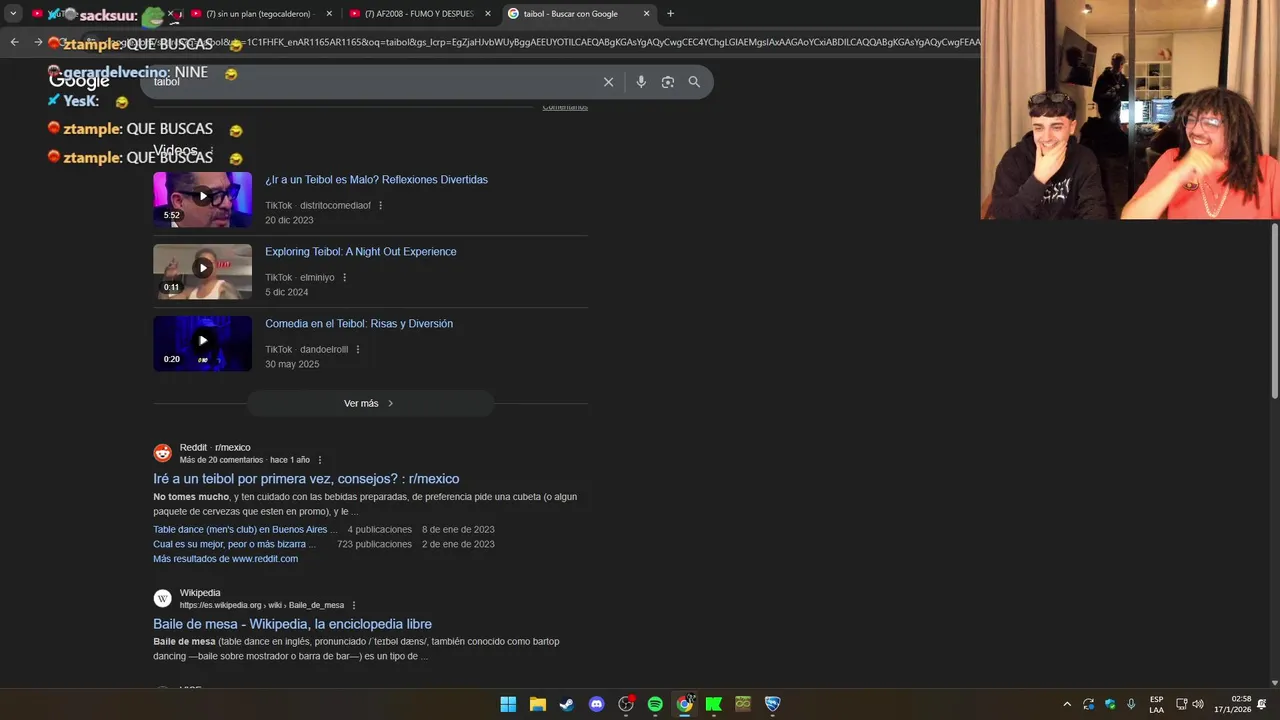This screenshot has height=720, width=1280.
Task: Open the Kick app on taskbar
Action: click(714, 704)
